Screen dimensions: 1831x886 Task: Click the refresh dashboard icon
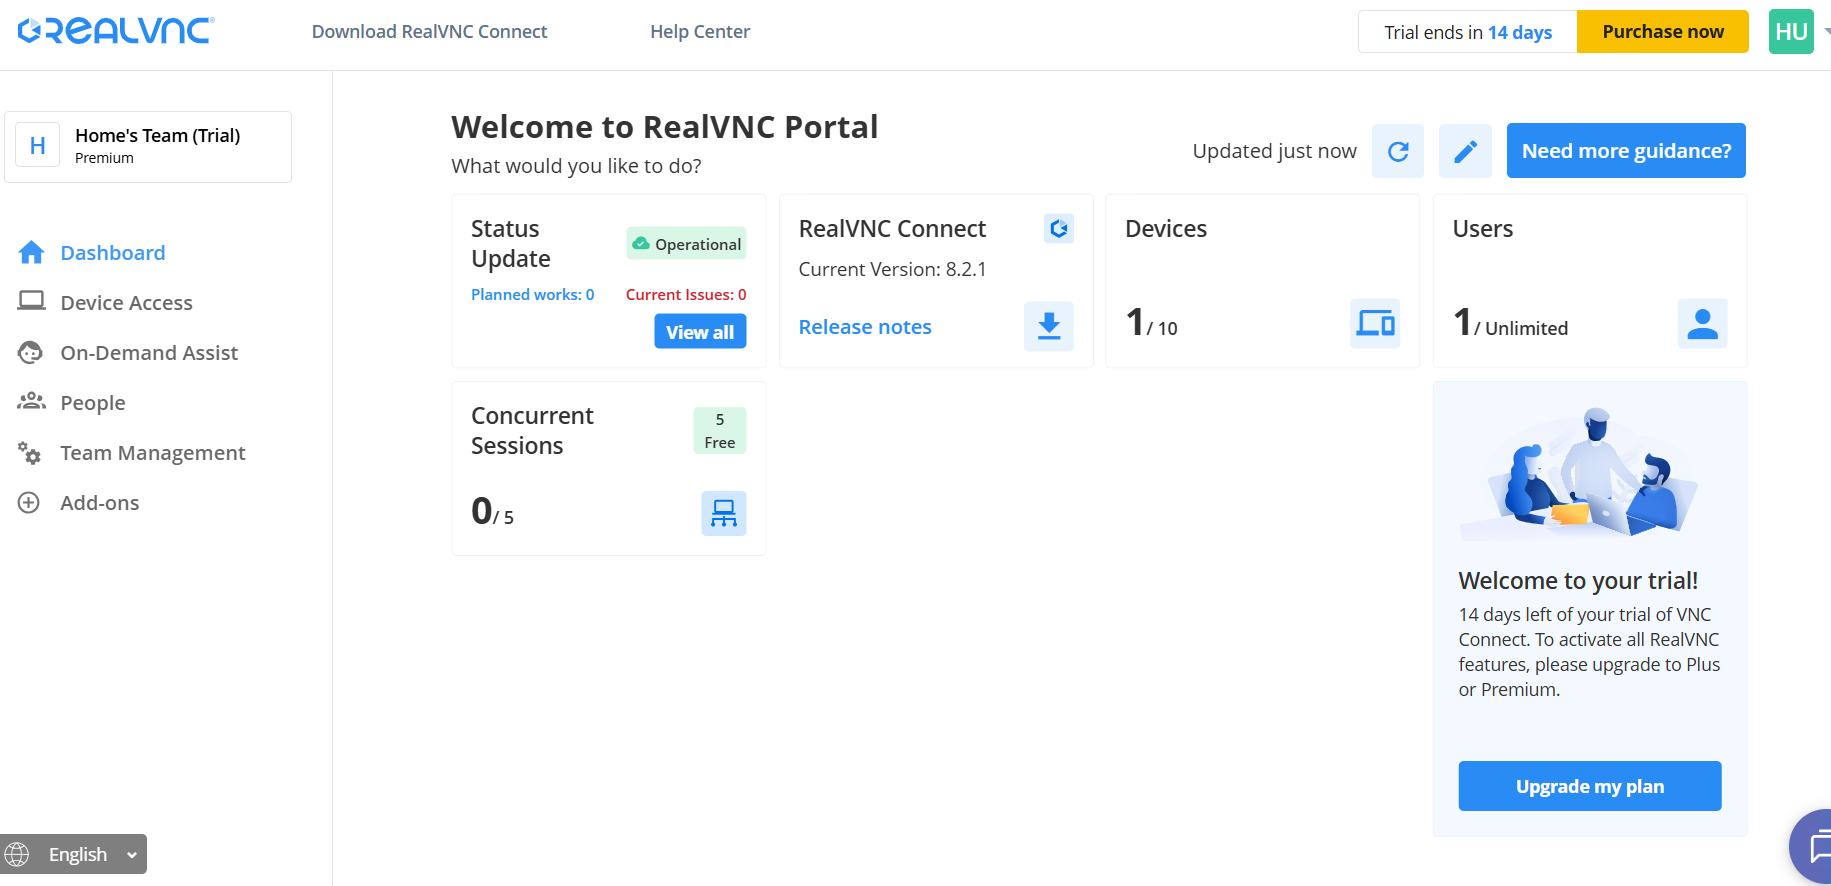(x=1397, y=151)
